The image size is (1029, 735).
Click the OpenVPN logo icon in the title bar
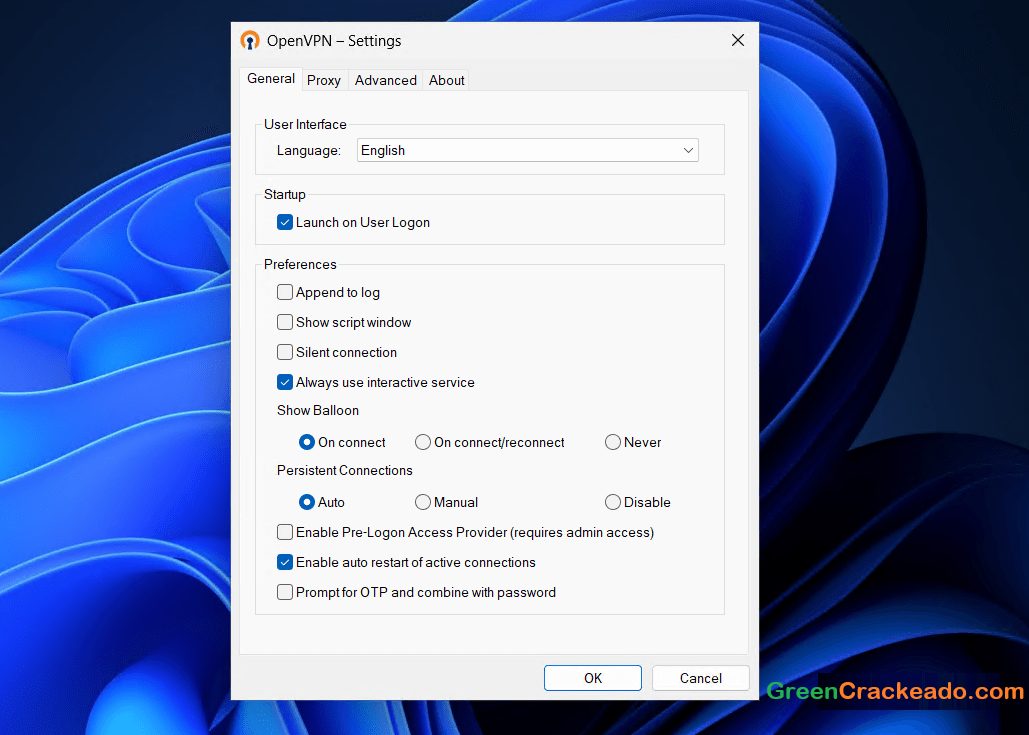[250, 40]
